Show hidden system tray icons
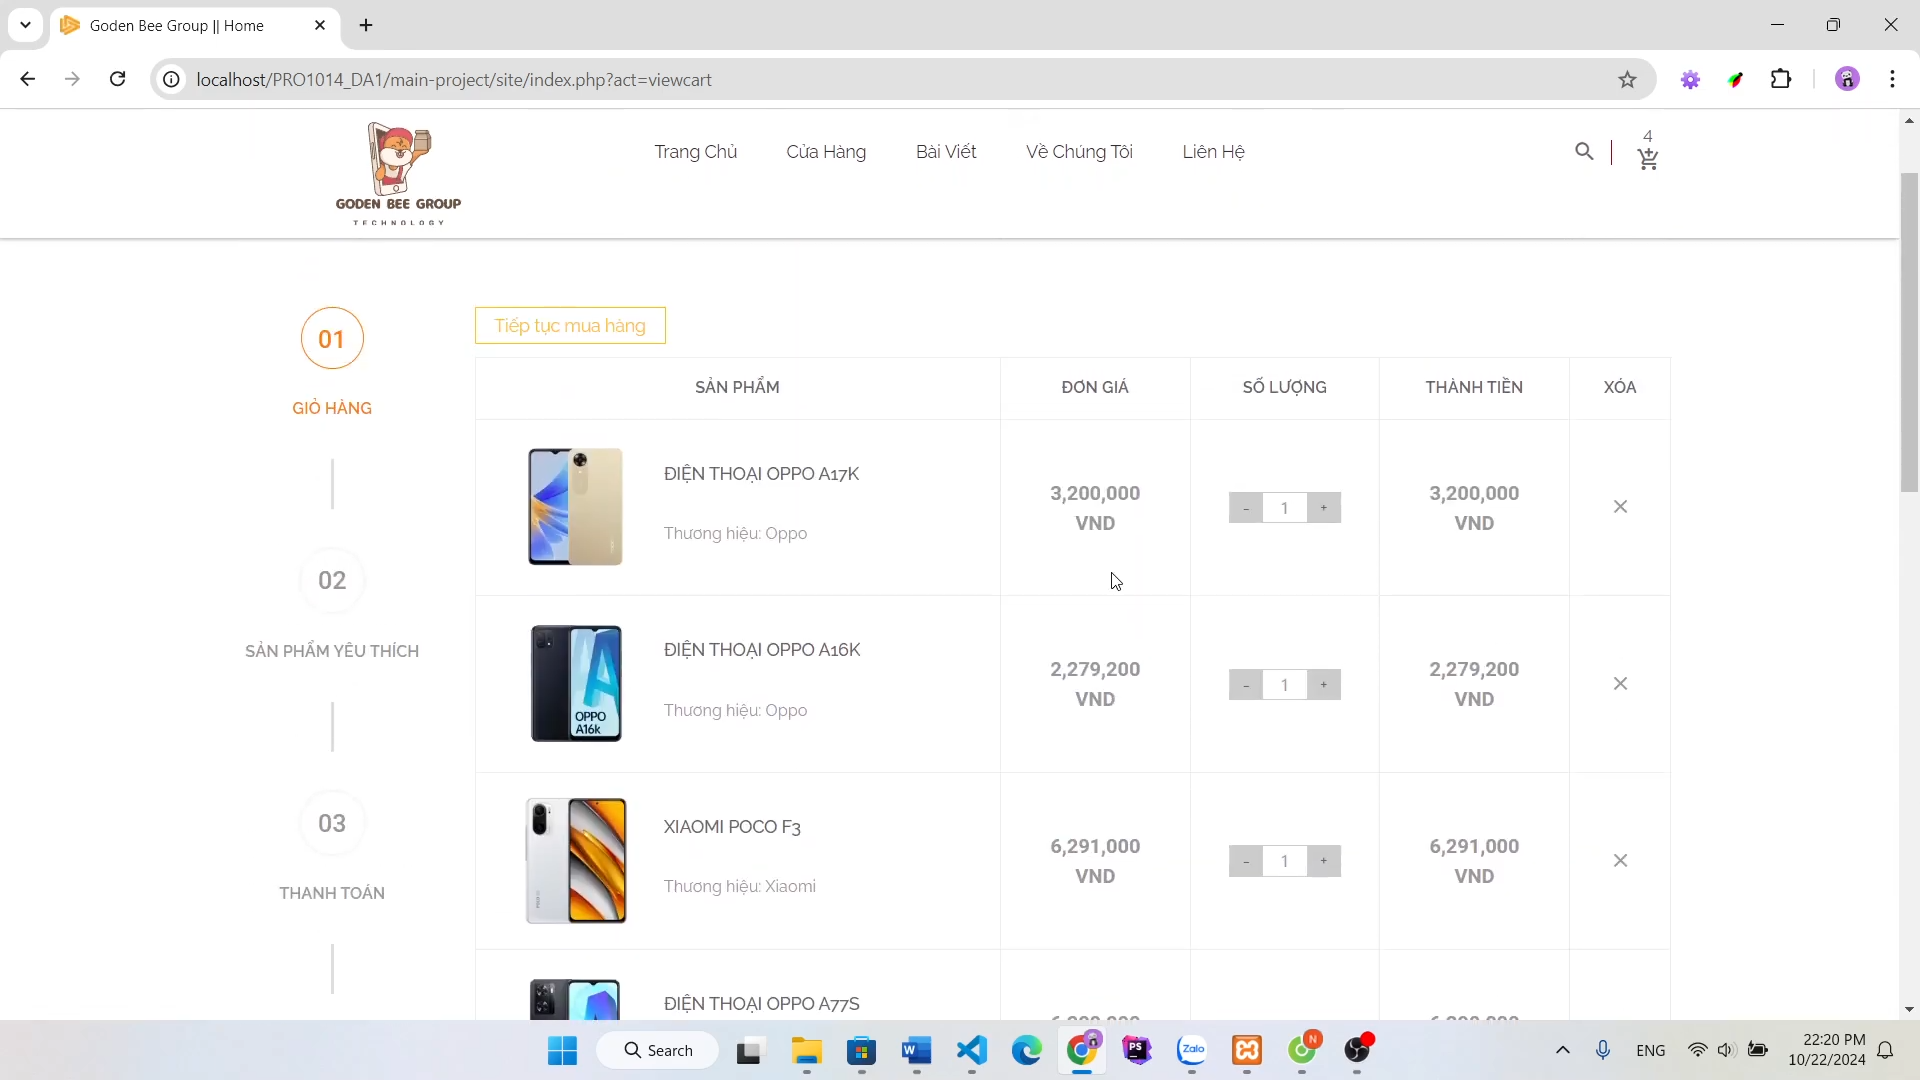Image resolution: width=1920 pixels, height=1080 pixels. click(1563, 1051)
